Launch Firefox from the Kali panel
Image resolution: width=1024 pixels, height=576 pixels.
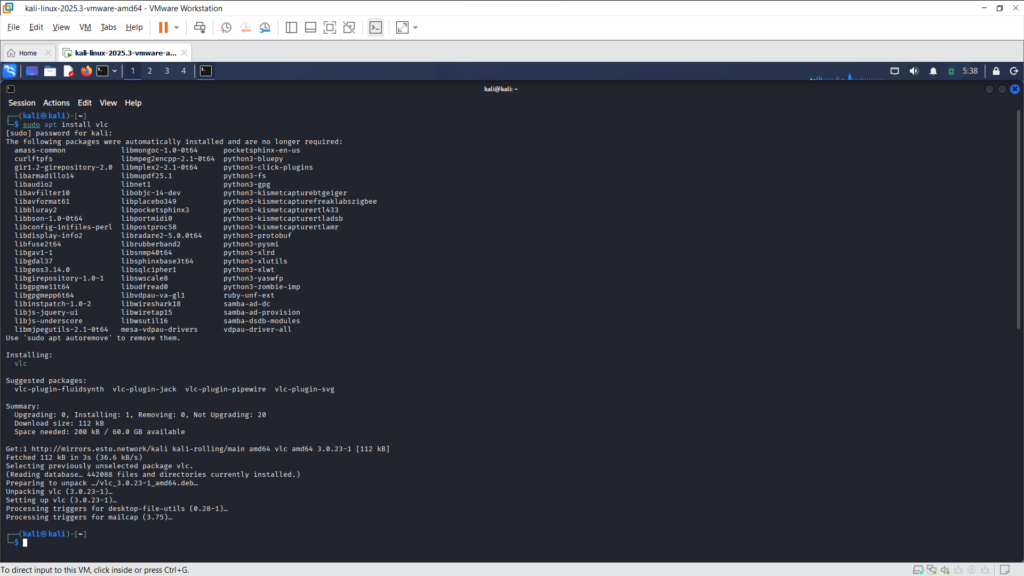click(86, 71)
